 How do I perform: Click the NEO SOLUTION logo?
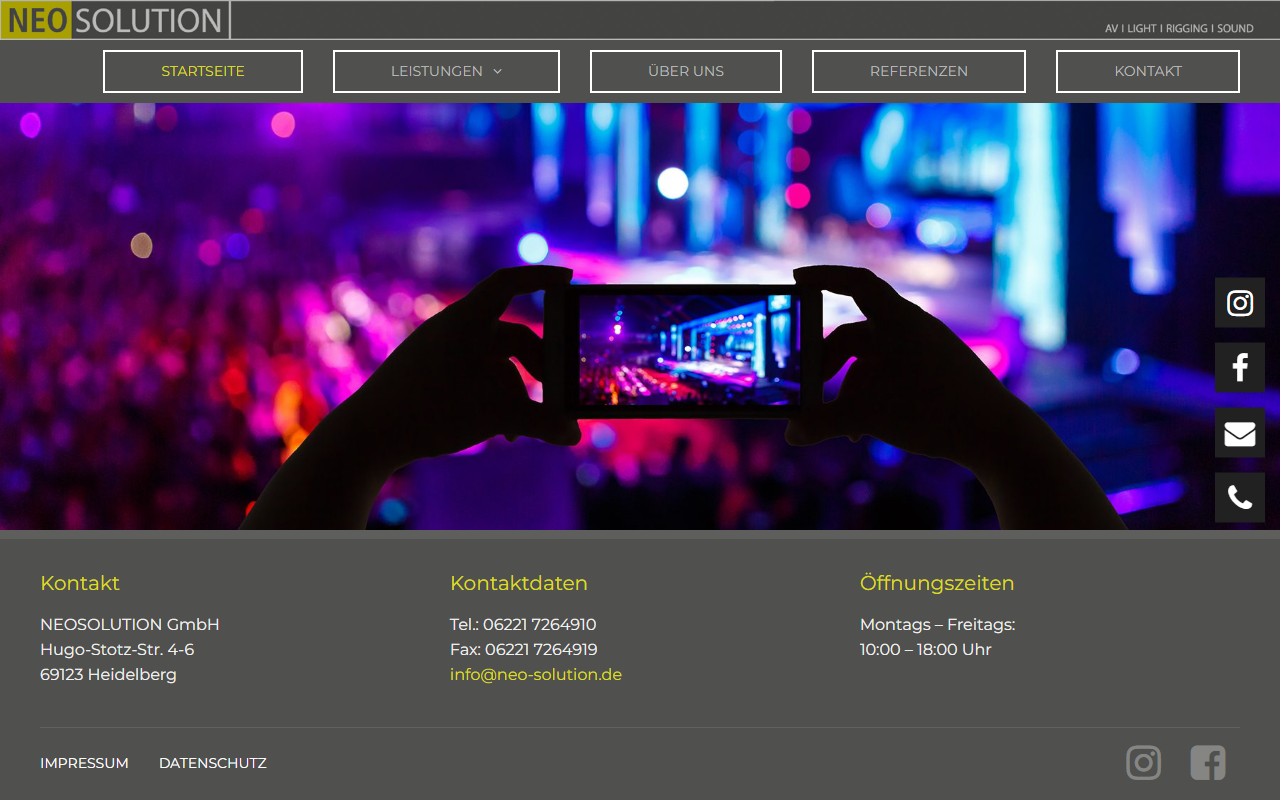point(115,20)
